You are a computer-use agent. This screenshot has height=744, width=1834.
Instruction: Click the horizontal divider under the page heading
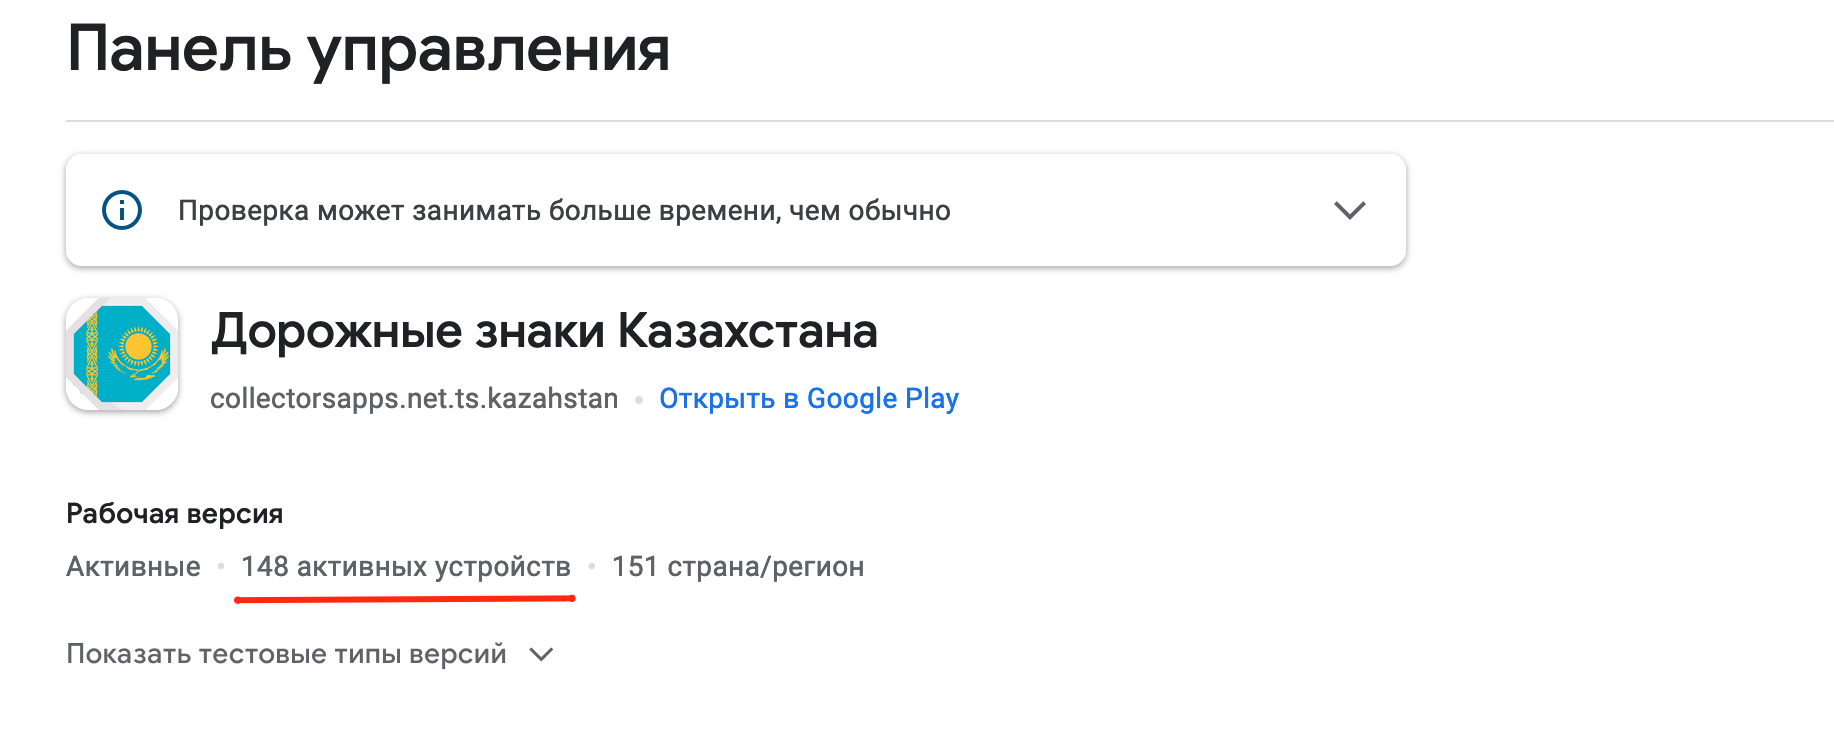coord(950,121)
